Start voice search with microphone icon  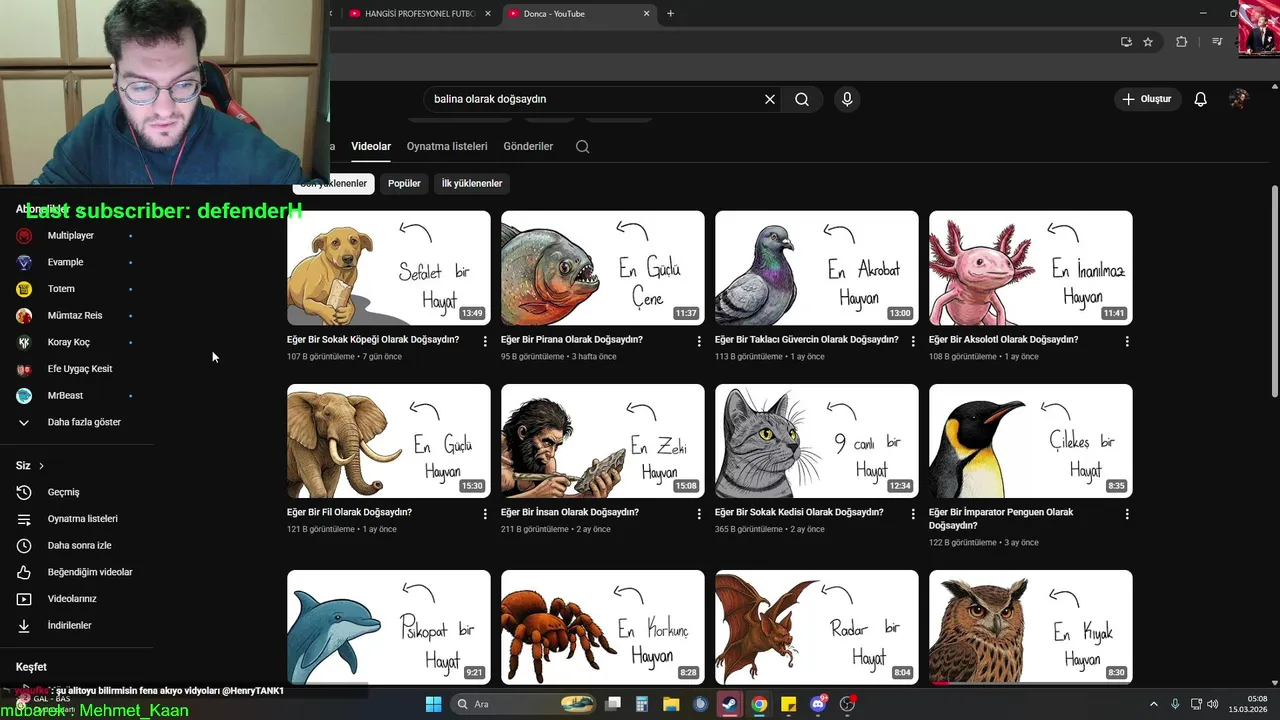coord(847,99)
